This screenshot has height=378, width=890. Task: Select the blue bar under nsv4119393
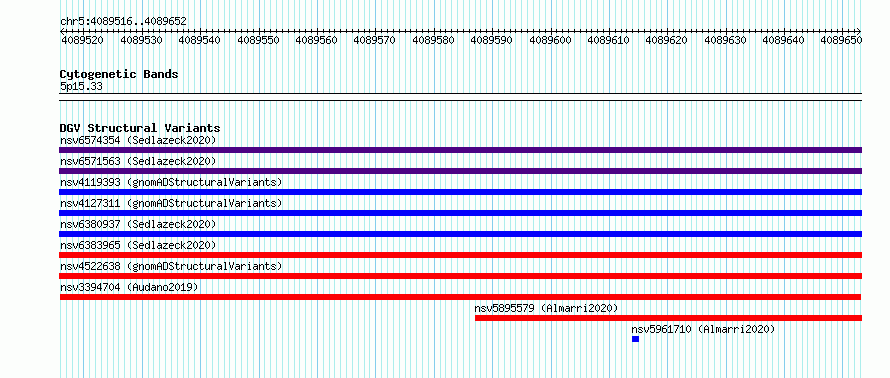pos(460,192)
